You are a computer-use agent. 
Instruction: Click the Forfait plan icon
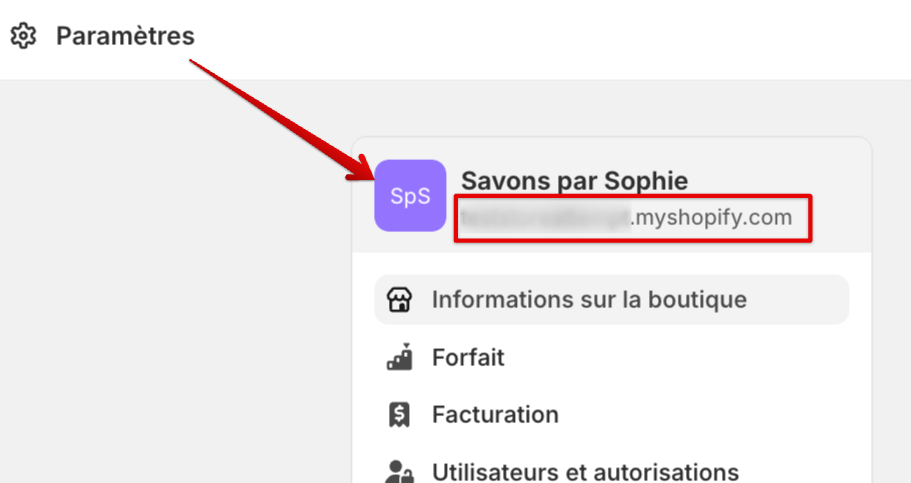(400, 357)
